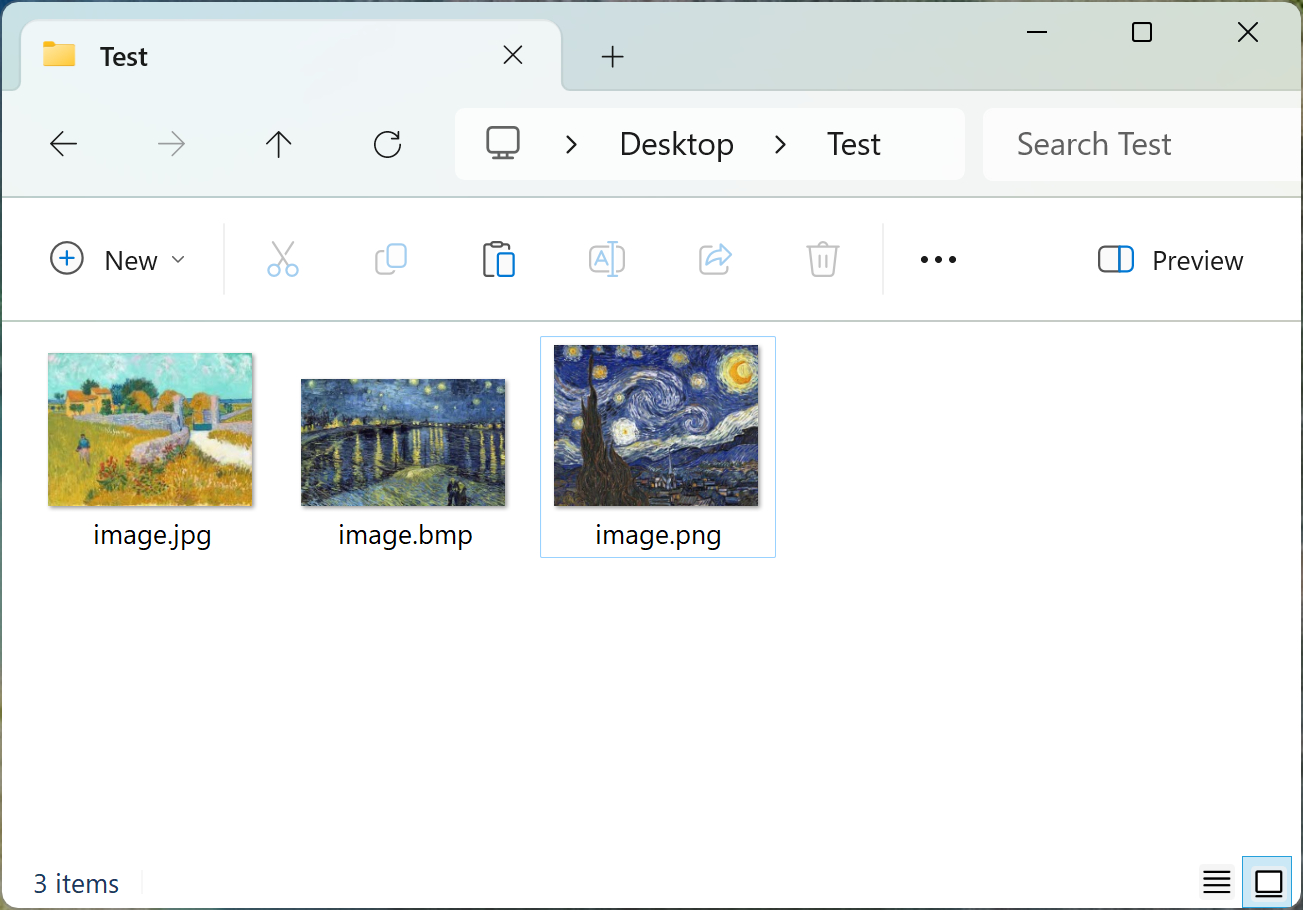Minimize the File Explorer window
This screenshot has height=910, width=1303.
1037,33
